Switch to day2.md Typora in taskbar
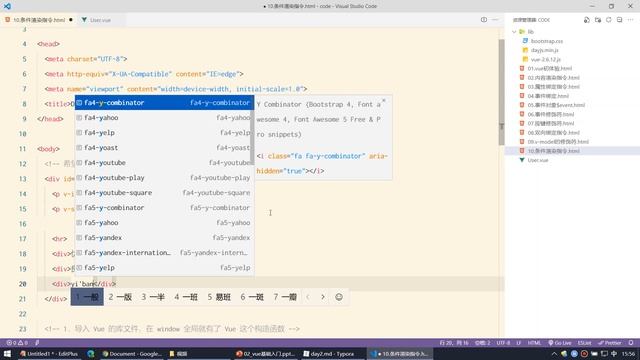640x360 pixels. point(329,353)
